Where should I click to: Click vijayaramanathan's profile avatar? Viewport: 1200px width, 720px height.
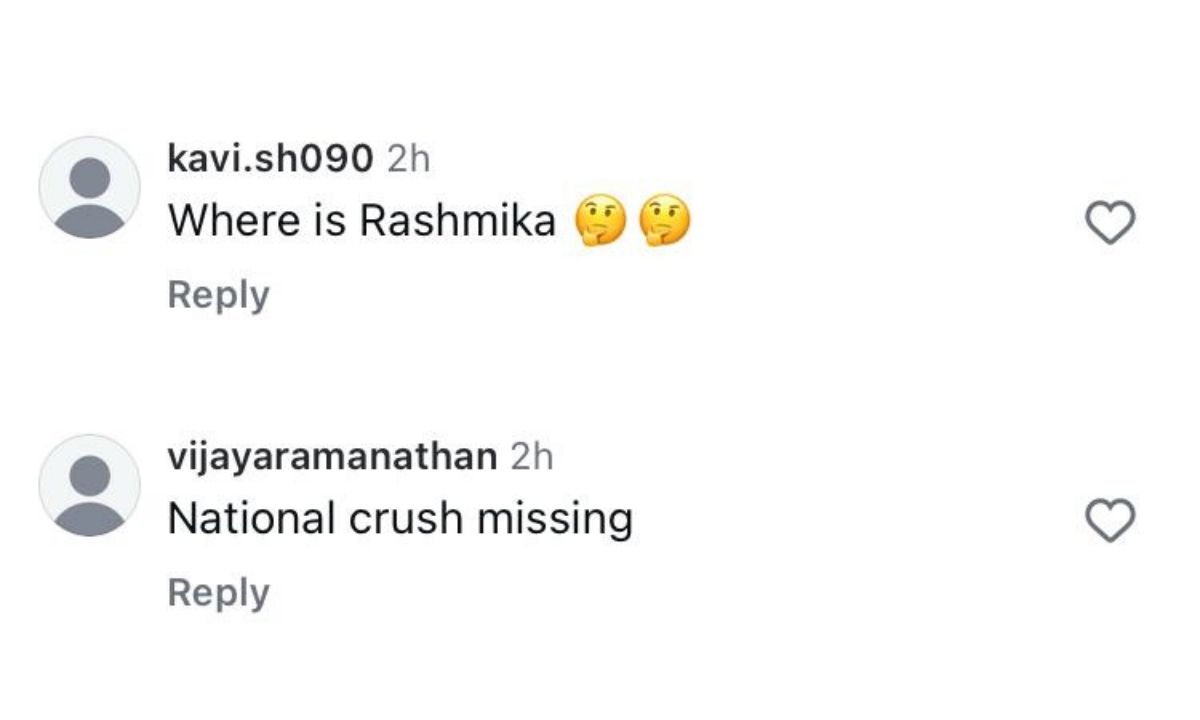(x=90, y=487)
